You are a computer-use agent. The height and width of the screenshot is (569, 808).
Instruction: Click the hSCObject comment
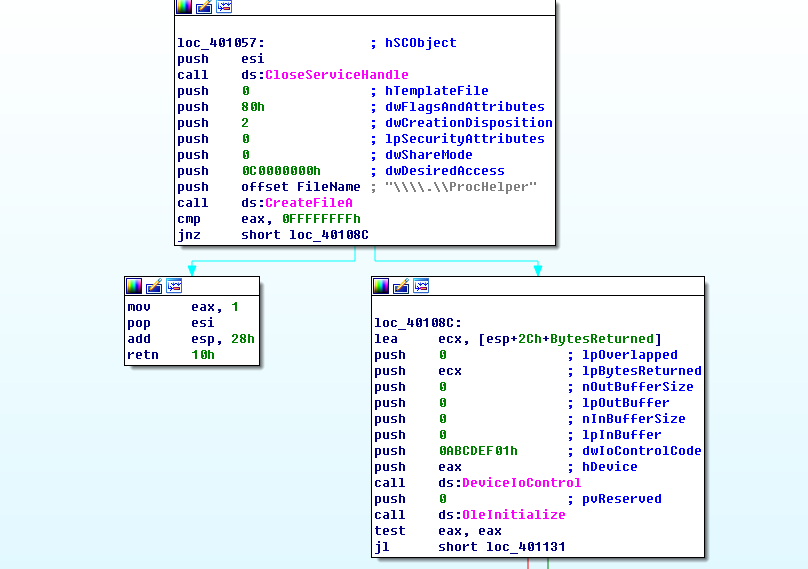421,43
